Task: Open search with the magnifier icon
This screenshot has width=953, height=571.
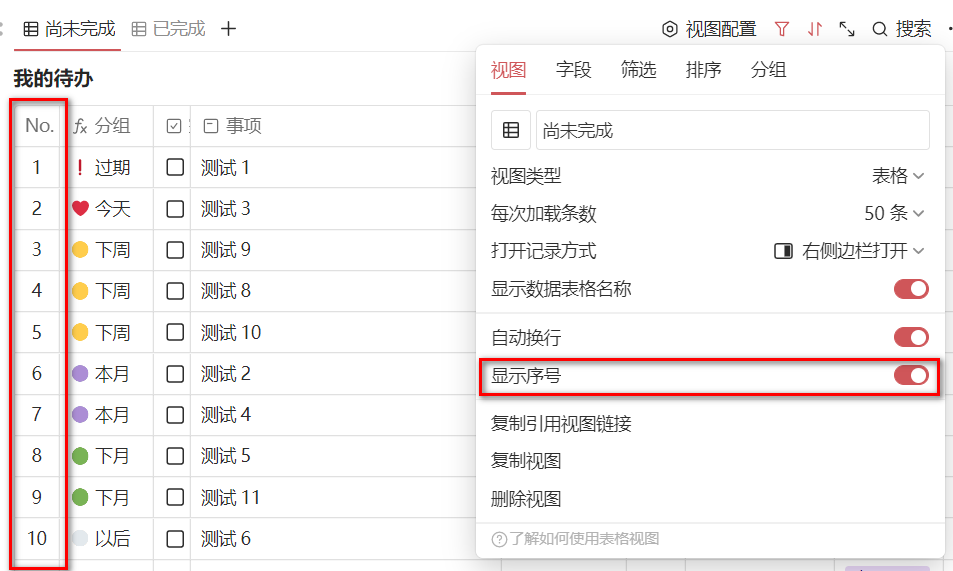Action: pos(880,29)
